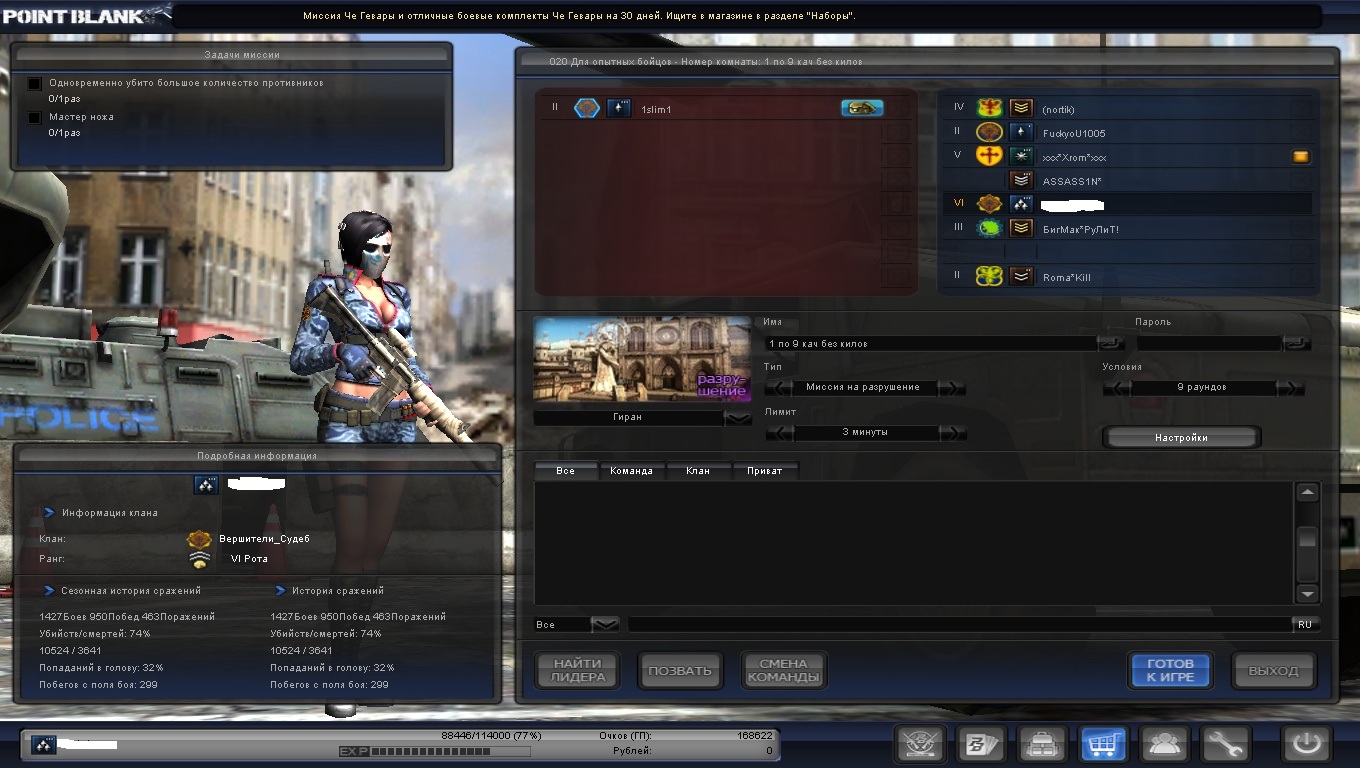Click БигМах°РуЛиТ!'s green clan emblem
Image resolution: width=1360 pixels, height=768 pixels.
989,228
